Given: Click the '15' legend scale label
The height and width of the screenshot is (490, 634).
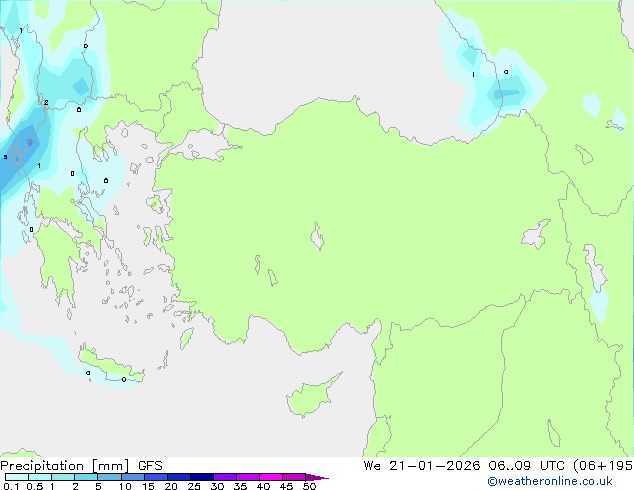Looking at the screenshot, I should tap(148, 486).
